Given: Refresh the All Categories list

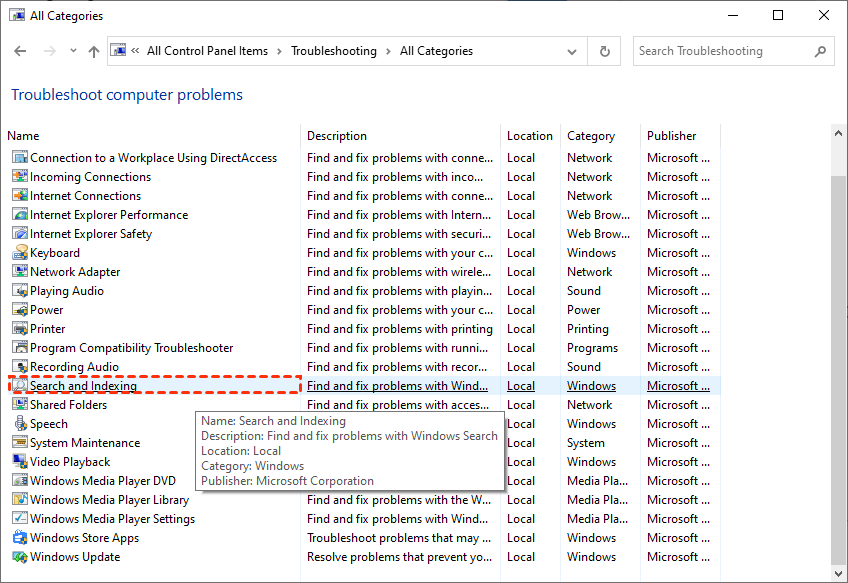Looking at the screenshot, I should (x=604, y=51).
